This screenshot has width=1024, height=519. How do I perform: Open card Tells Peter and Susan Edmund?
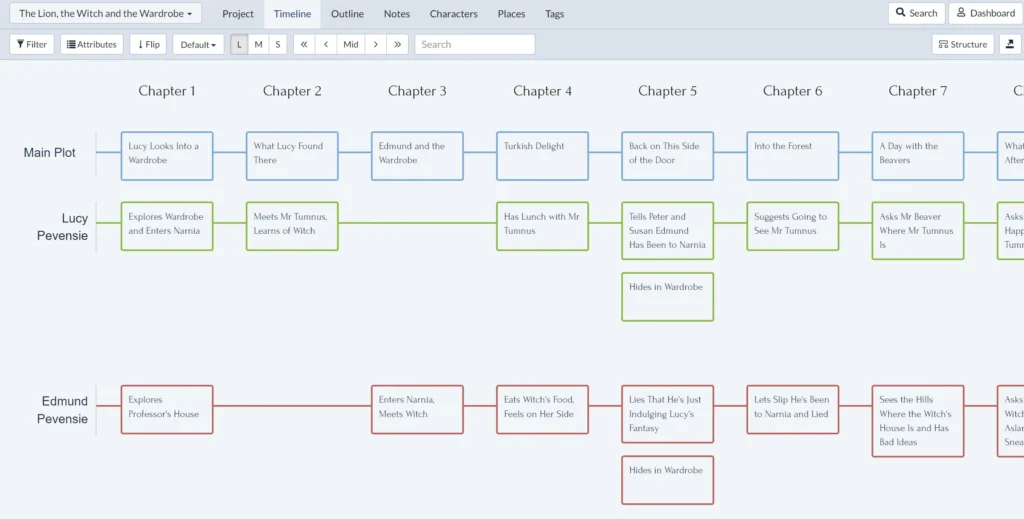click(667, 230)
